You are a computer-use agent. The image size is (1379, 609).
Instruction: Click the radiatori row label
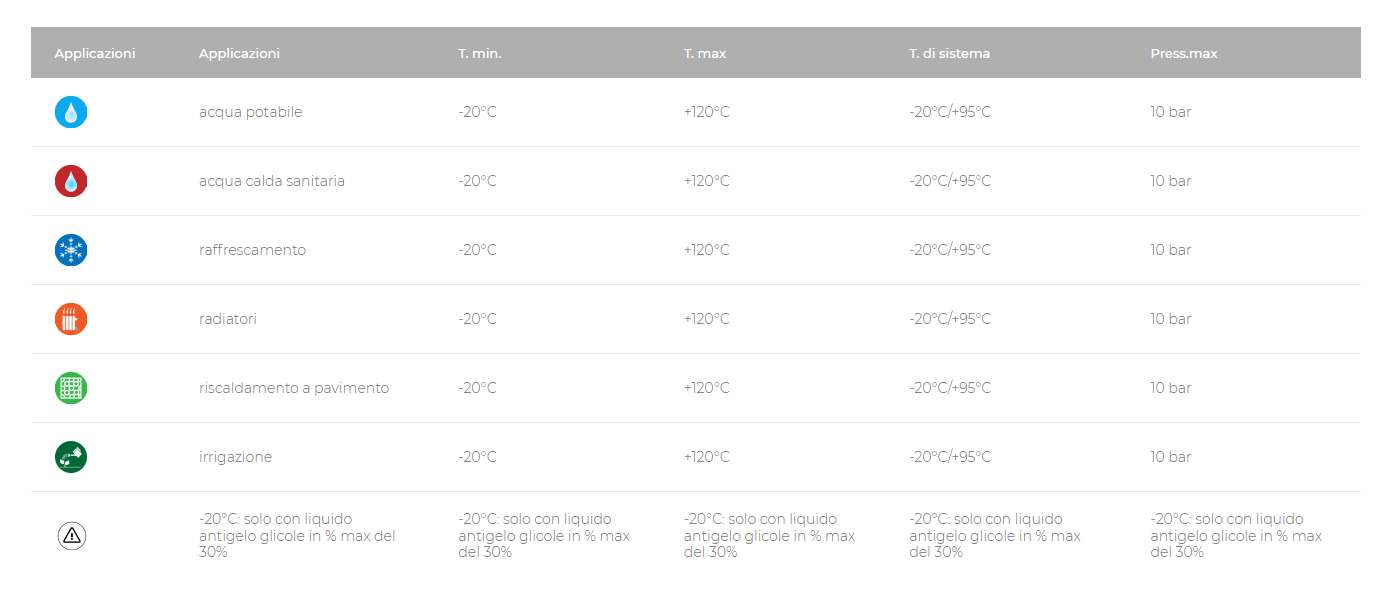[228, 319]
